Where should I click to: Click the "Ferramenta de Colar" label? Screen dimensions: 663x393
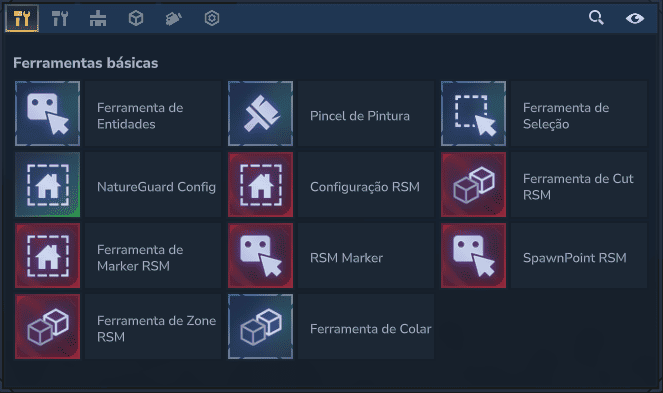[x=371, y=329]
